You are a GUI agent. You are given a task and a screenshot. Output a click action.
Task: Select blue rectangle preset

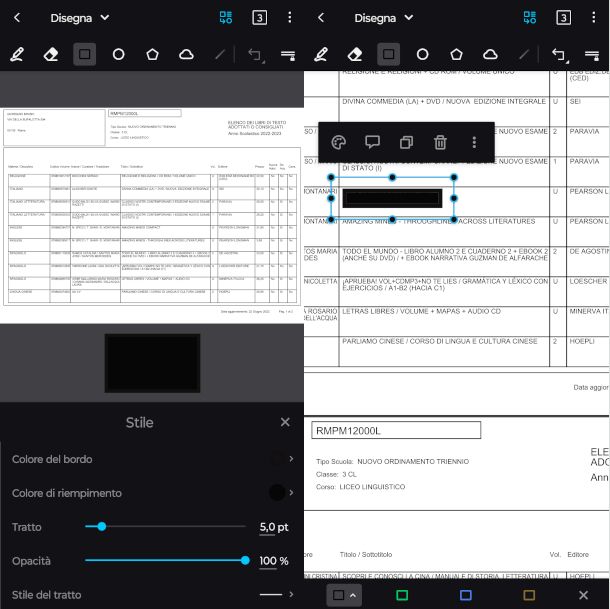pyautogui.click(x=466, y=595)
